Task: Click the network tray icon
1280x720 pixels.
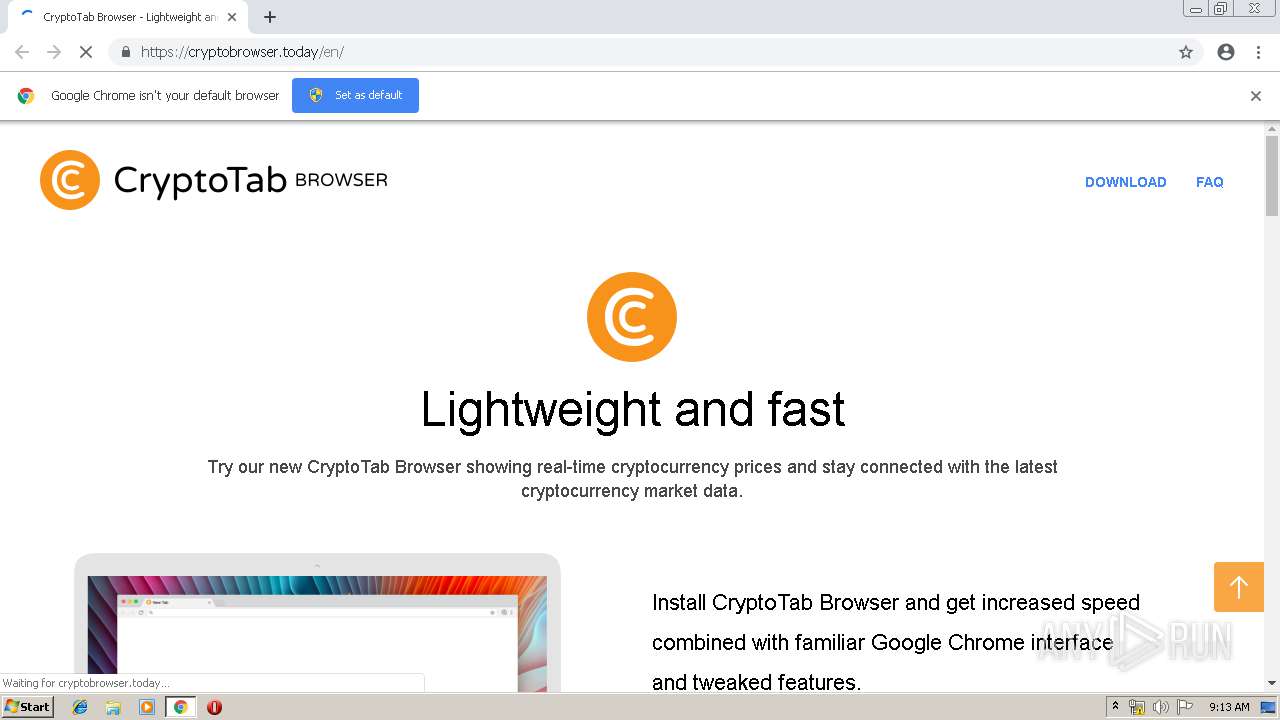Action: coord(1137,707)
